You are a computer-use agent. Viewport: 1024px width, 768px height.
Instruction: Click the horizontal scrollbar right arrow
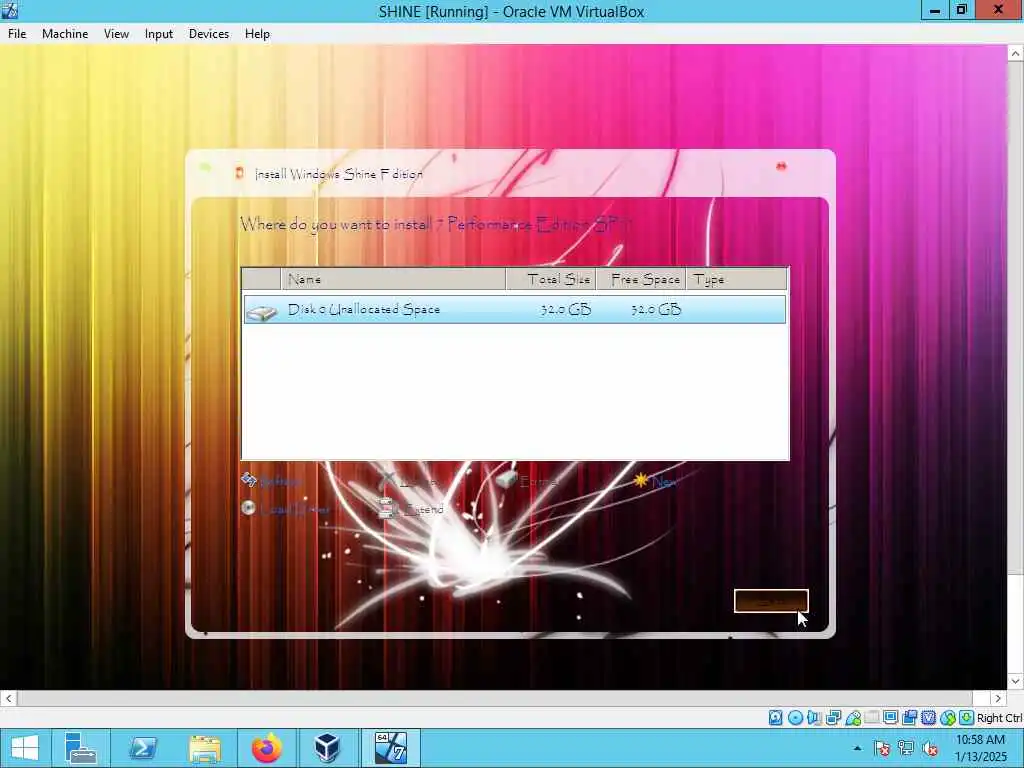click(x=998, y=698)
